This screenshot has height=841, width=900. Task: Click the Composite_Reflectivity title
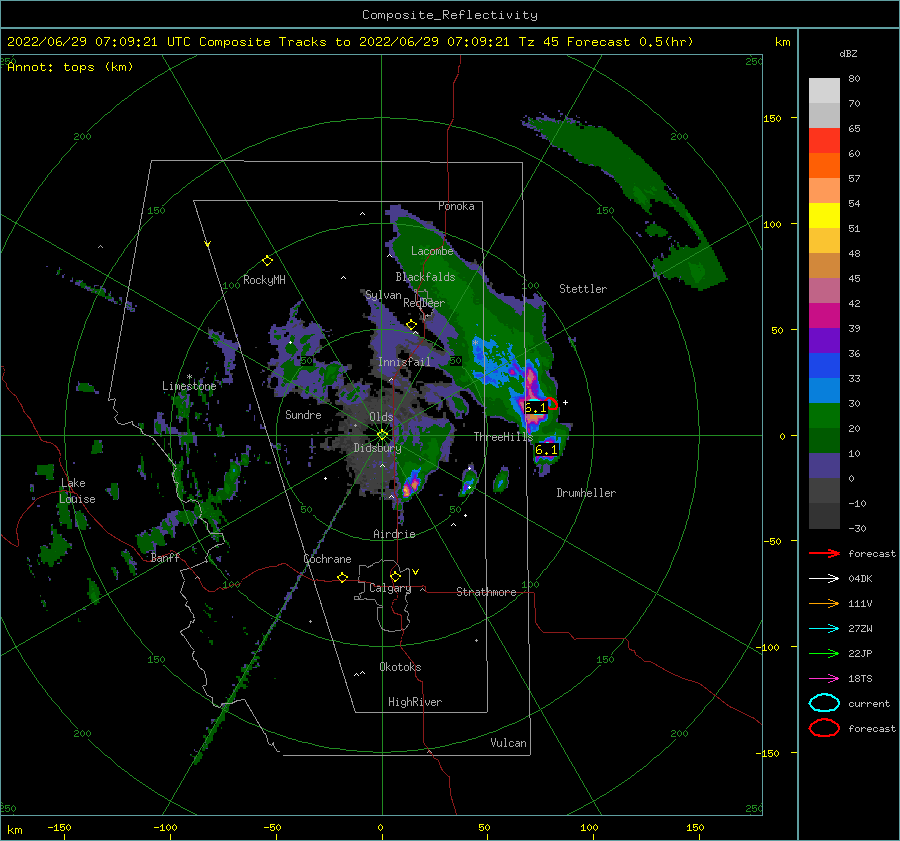pyautogui.click(x=450, y=15)
